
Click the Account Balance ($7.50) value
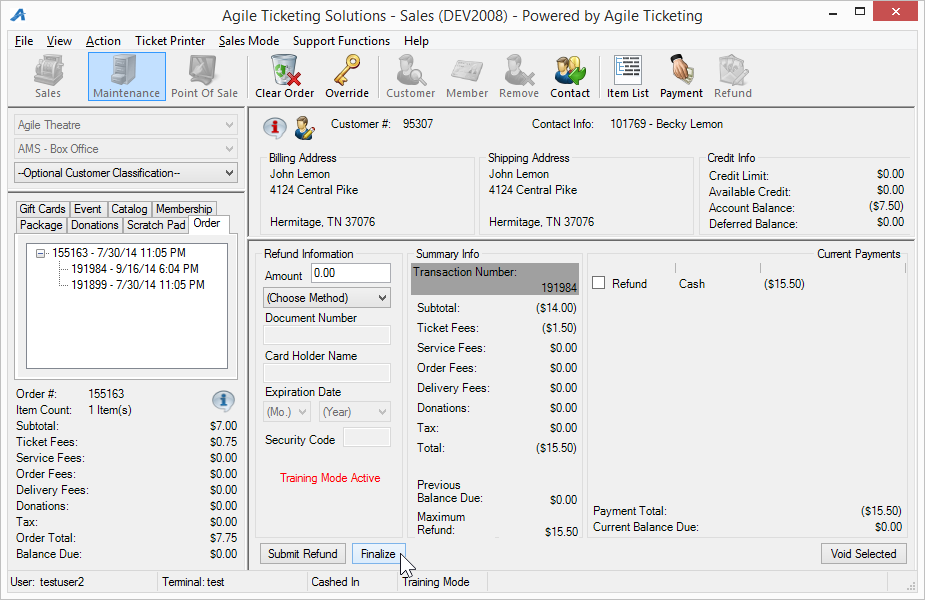coord(886,206)
